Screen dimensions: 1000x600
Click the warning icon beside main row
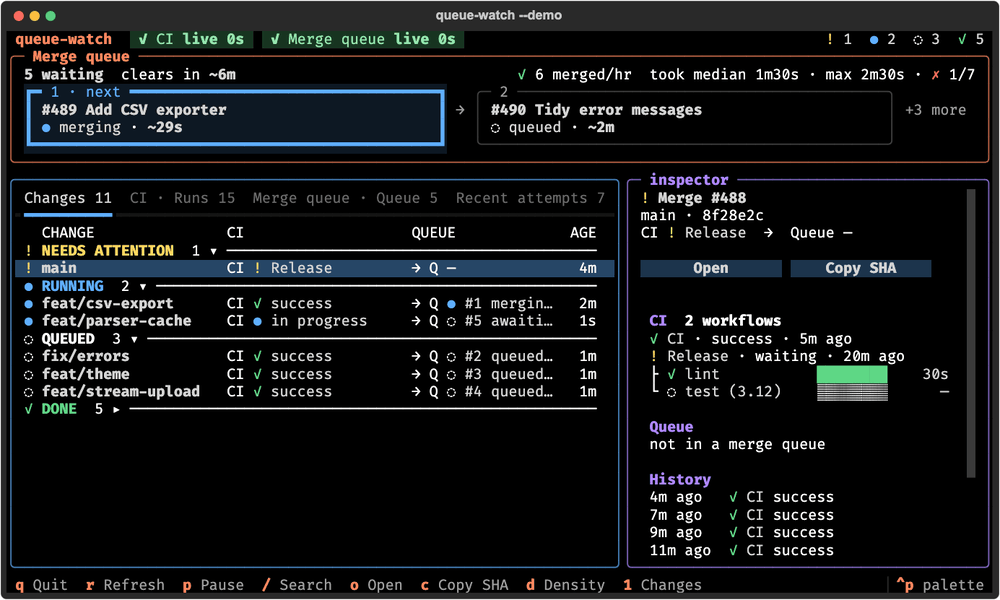click(29, 268)
